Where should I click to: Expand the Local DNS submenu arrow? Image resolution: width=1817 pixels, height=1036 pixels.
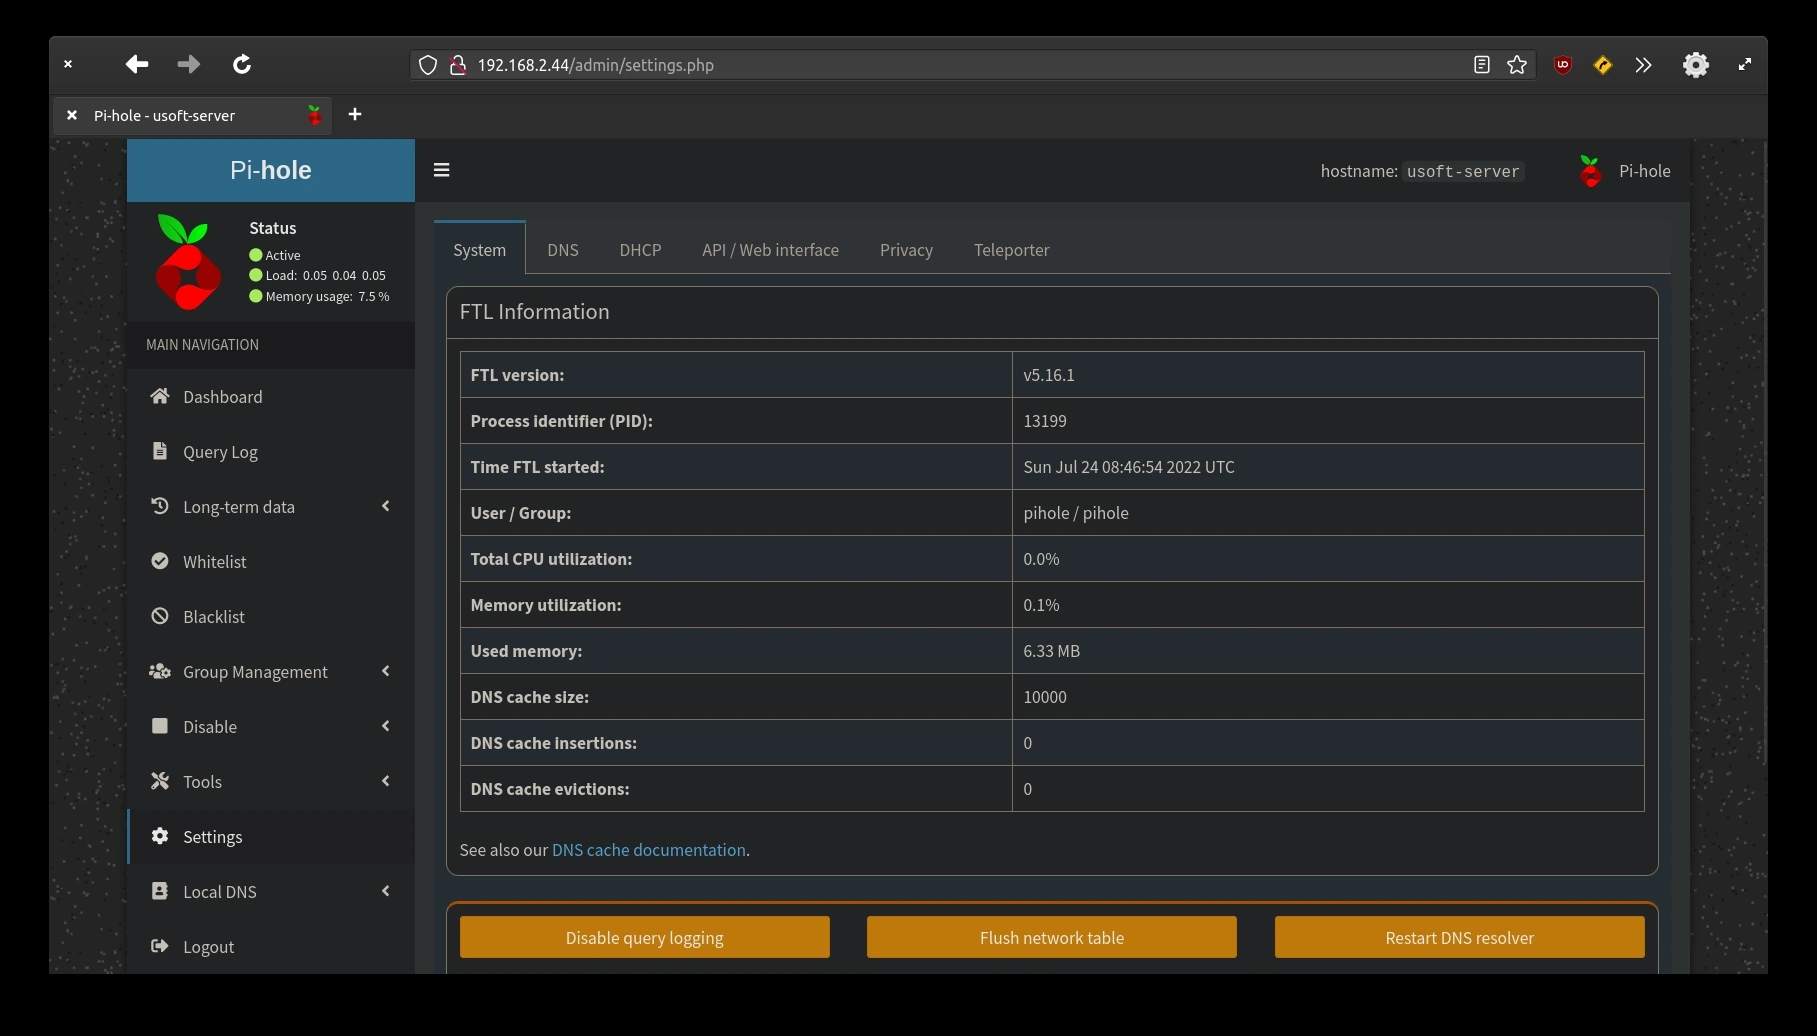[386, 891]
